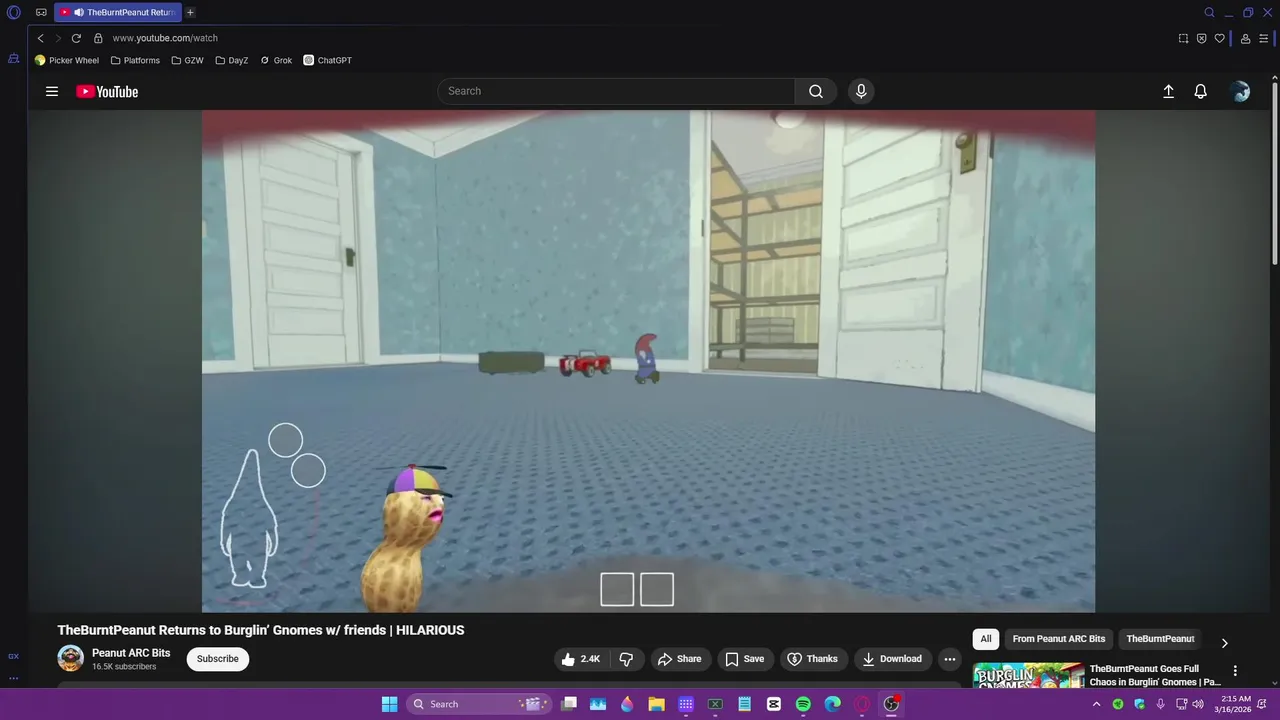Open GX Control in the sidebar
Viewport: 1280px width, 720px height.
[x=14, y=656]
